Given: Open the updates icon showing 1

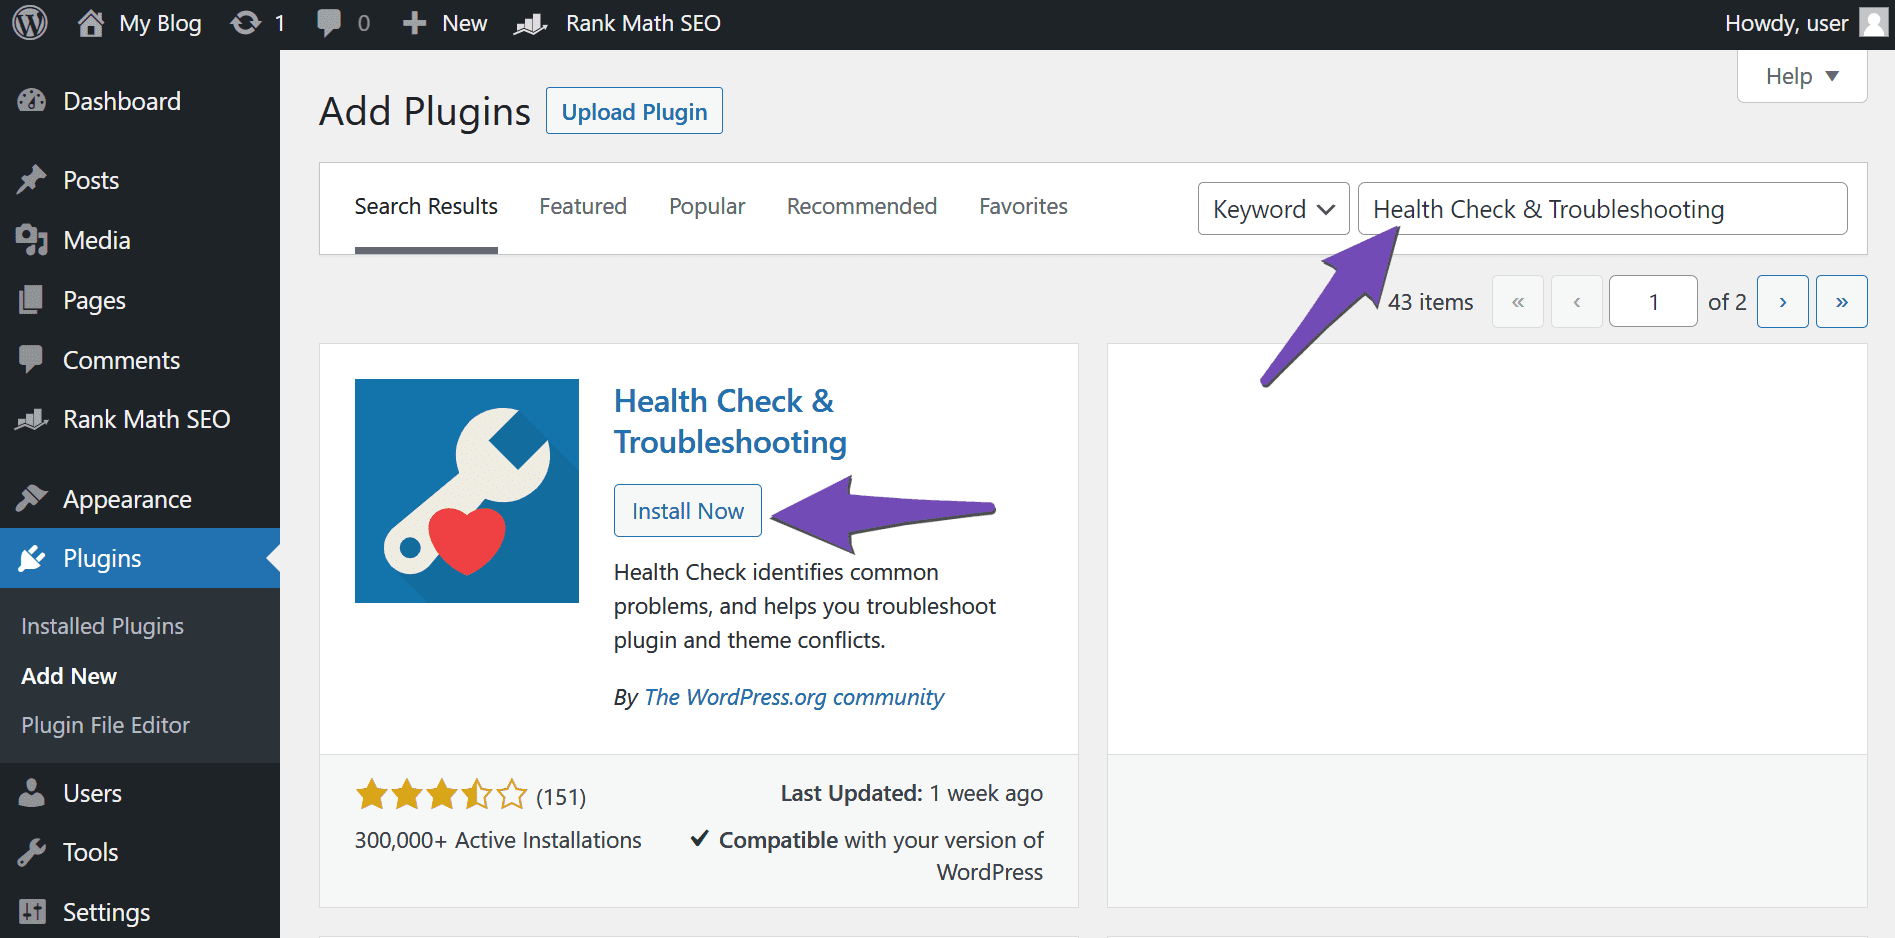Looking at the screenshot, I should pos(245,23).
